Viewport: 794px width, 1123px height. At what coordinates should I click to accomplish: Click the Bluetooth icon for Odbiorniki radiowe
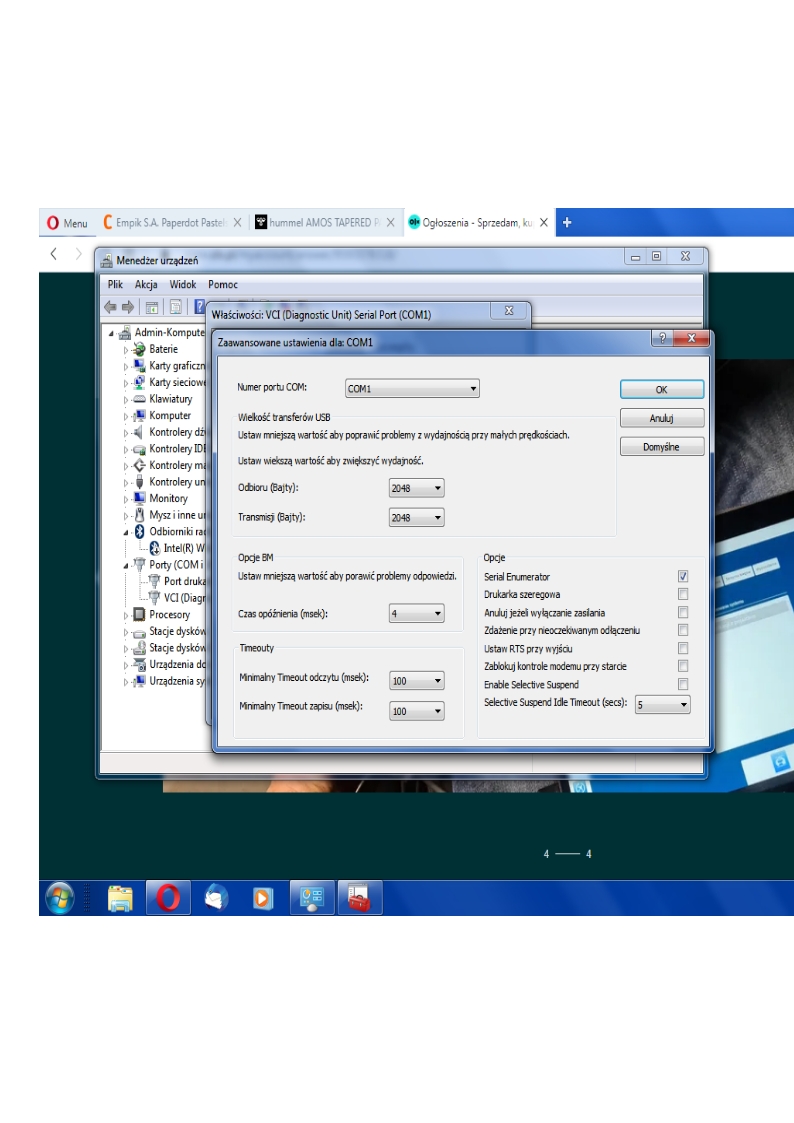(x=140, y=531)
